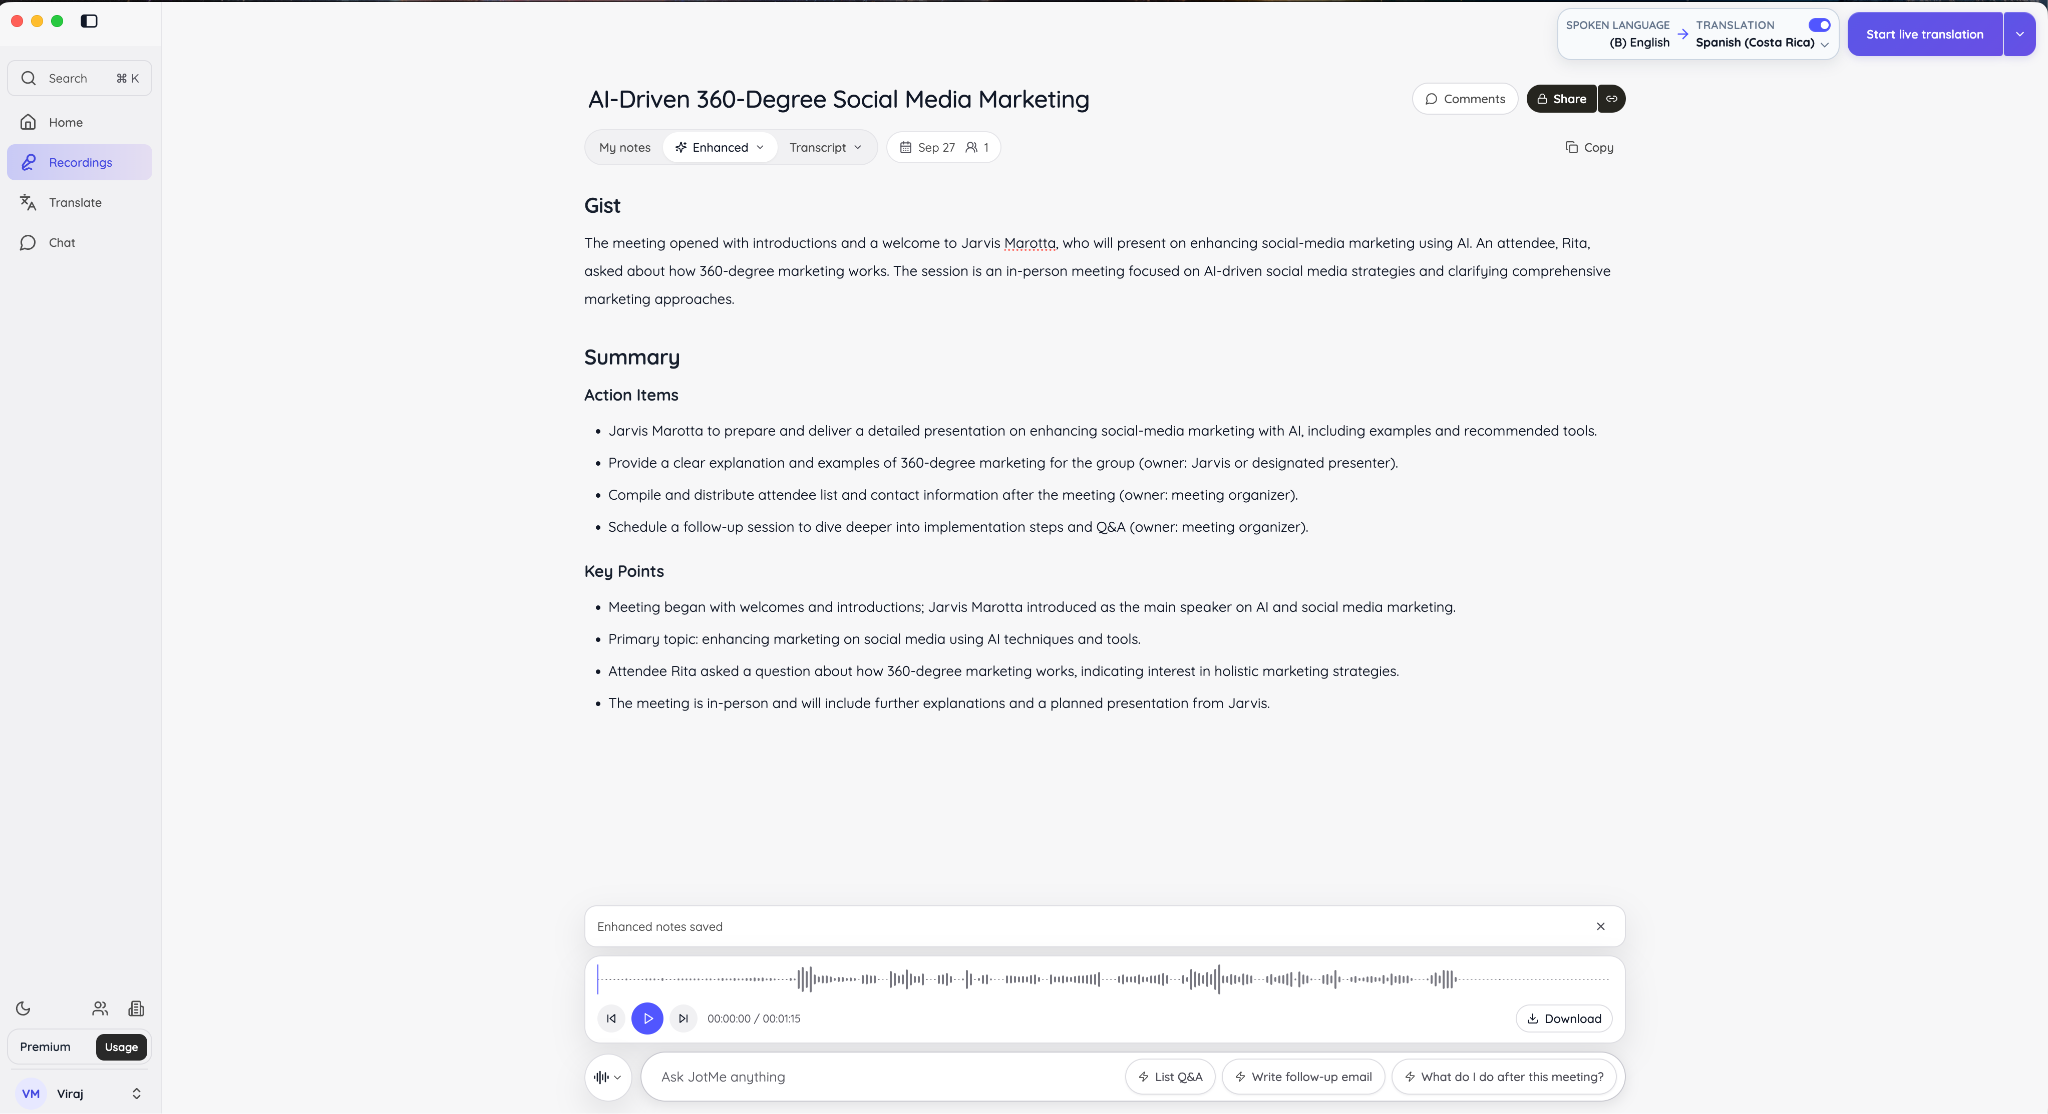The width and height of the screenshot is (2048, 1114).
Task: Dismiss the Enhanced notes saved notice
Action: [1601, 926]
